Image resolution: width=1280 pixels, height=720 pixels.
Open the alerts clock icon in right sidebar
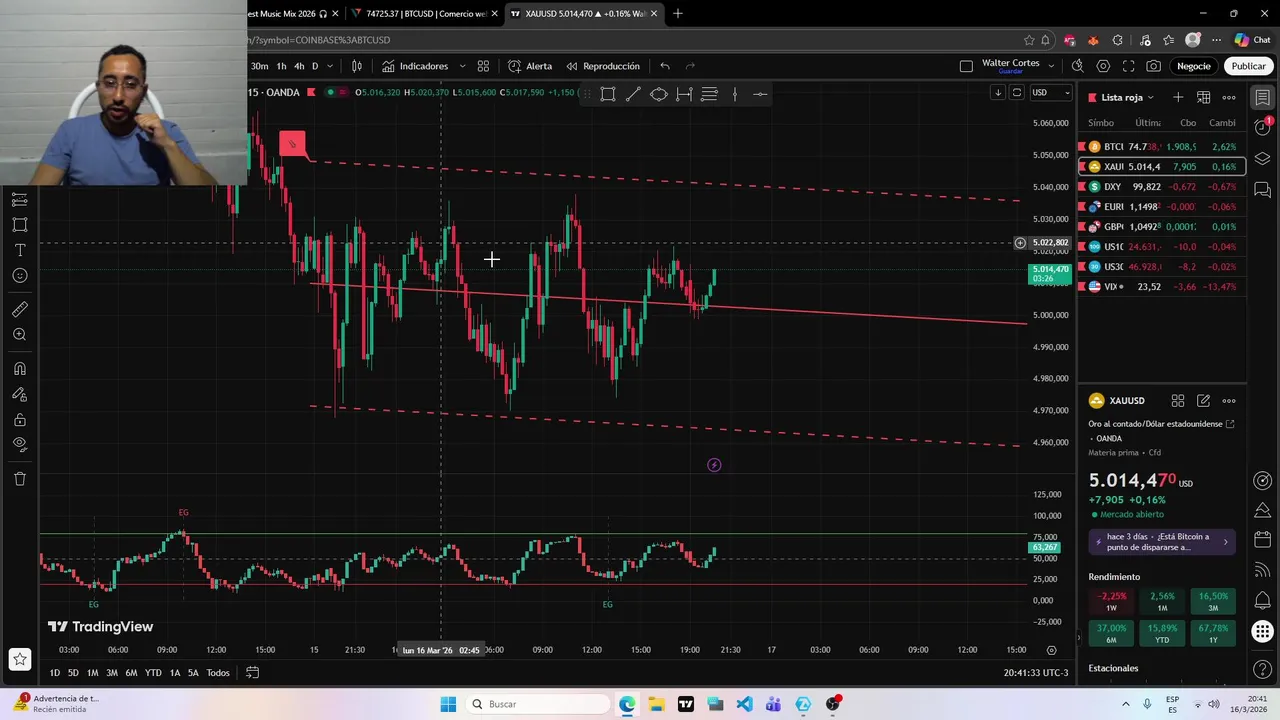(1263, 128)
